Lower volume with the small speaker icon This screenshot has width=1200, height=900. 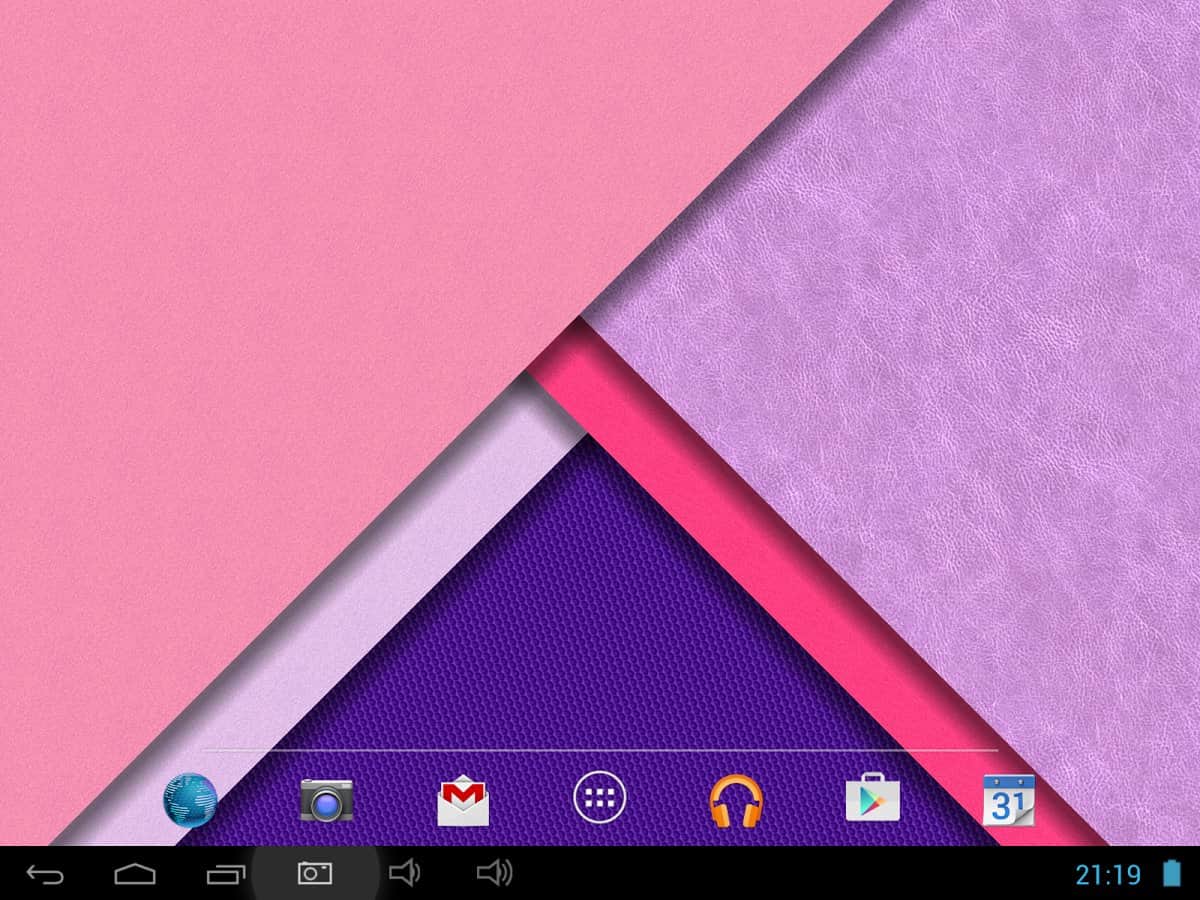[404, 874]
